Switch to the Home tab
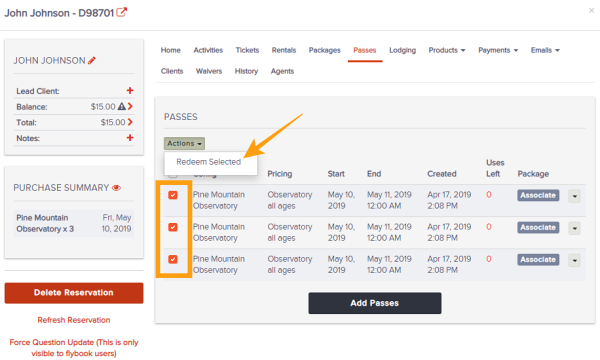Image resolution: width=600 pixels, height=360 pixels. 171,50
